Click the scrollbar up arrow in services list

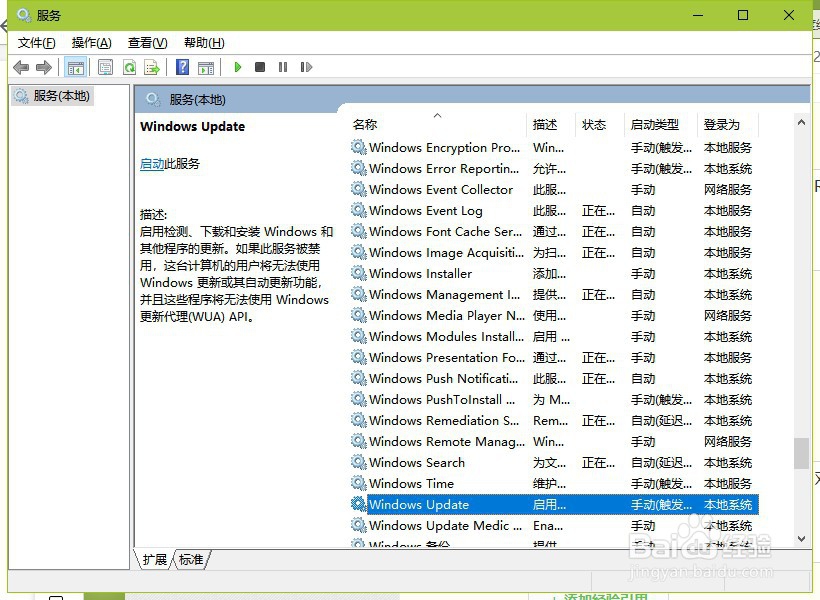801,122
